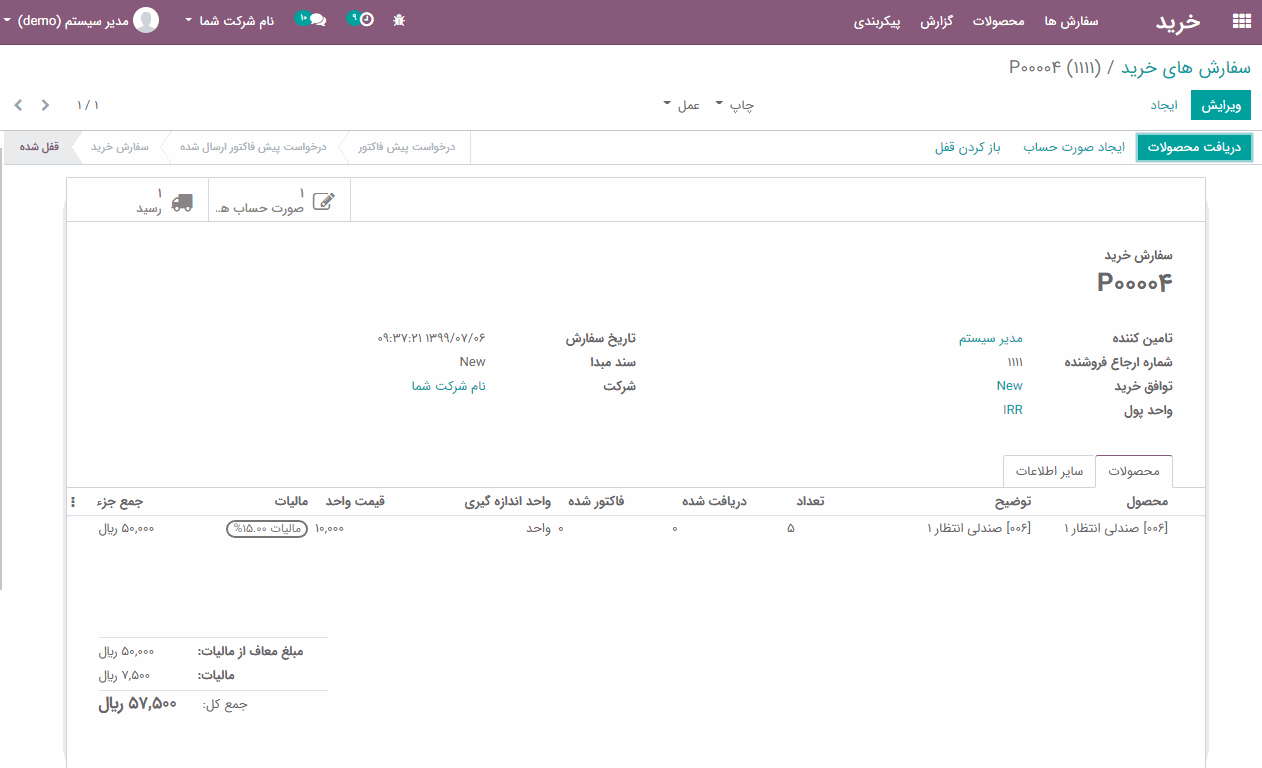Select status stage درخواست پیش فاکتور ارسال شده
Image resolution: width=1262 pixels, height=768 pixels.
click(254, 147)
